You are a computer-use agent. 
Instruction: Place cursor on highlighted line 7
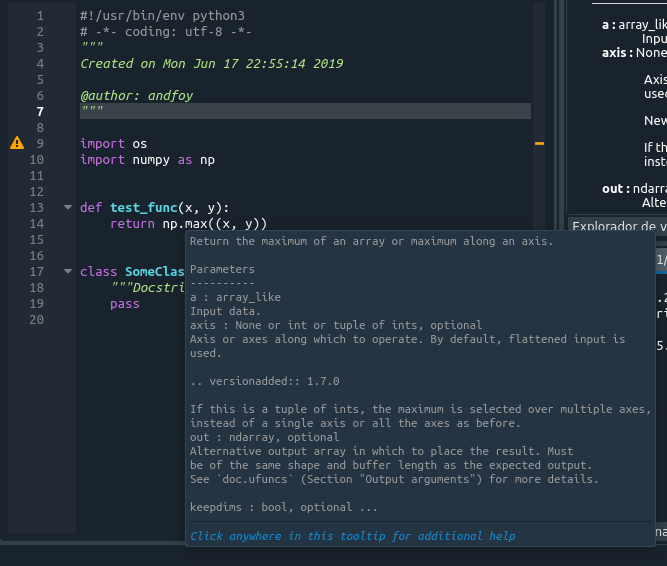tap(300, 111)
